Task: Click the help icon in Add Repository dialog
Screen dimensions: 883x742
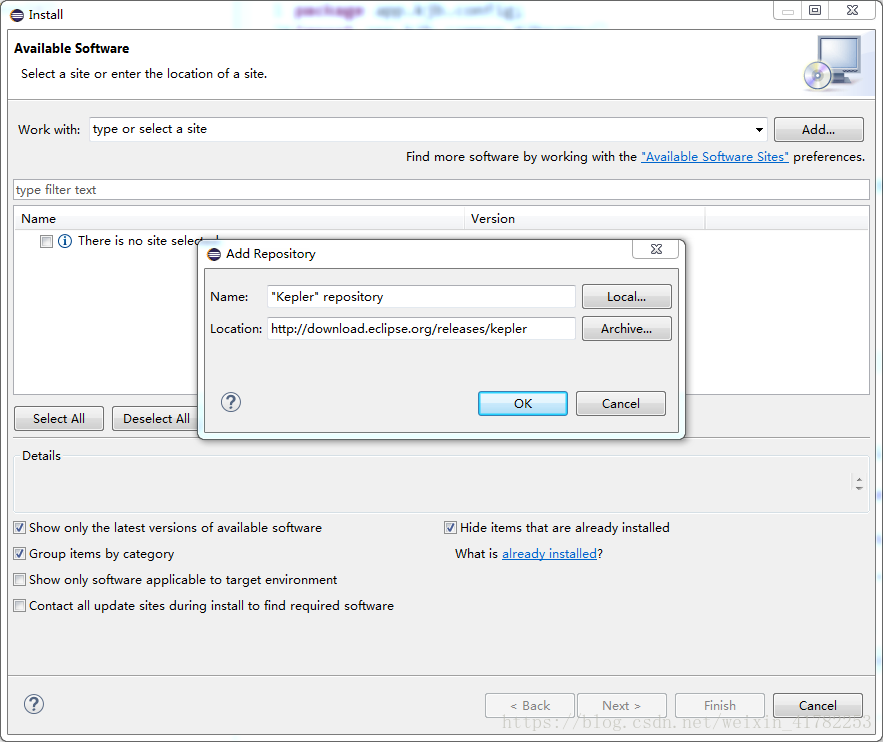Action: pyautogui.click(x=231, y=402)
